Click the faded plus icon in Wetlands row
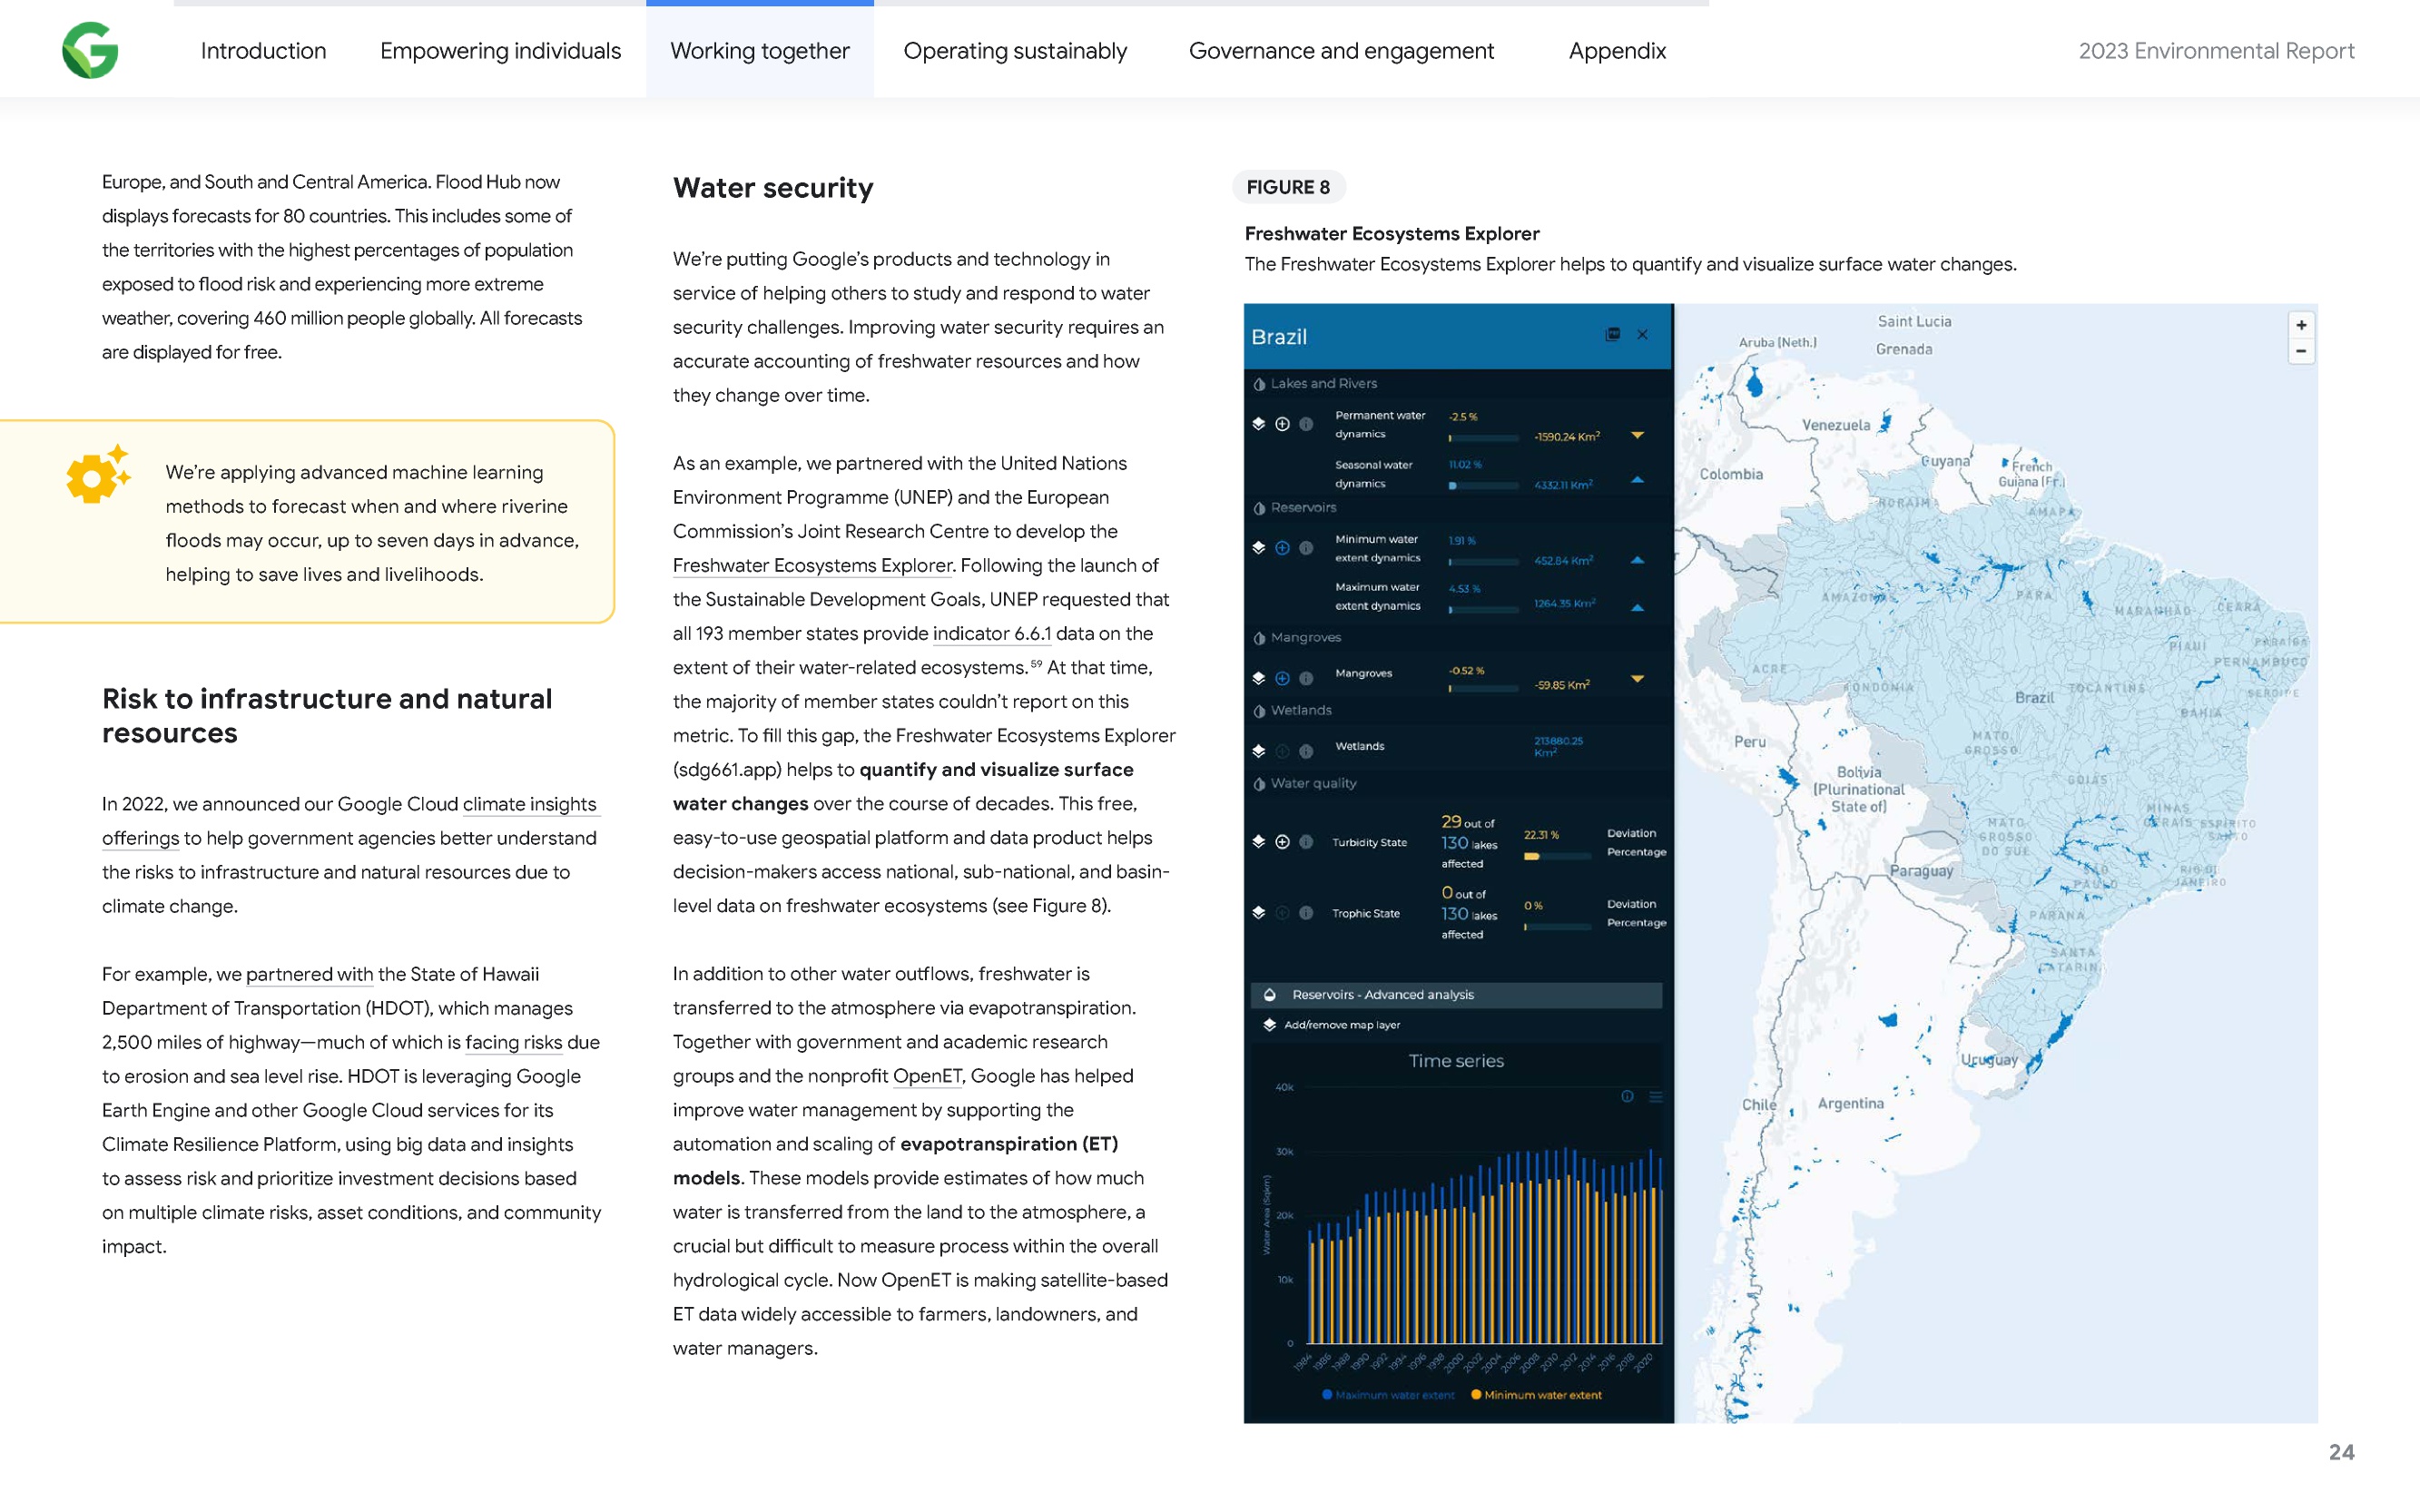The height and width of the screenshot is (1512, 2420). (1282, 751)
